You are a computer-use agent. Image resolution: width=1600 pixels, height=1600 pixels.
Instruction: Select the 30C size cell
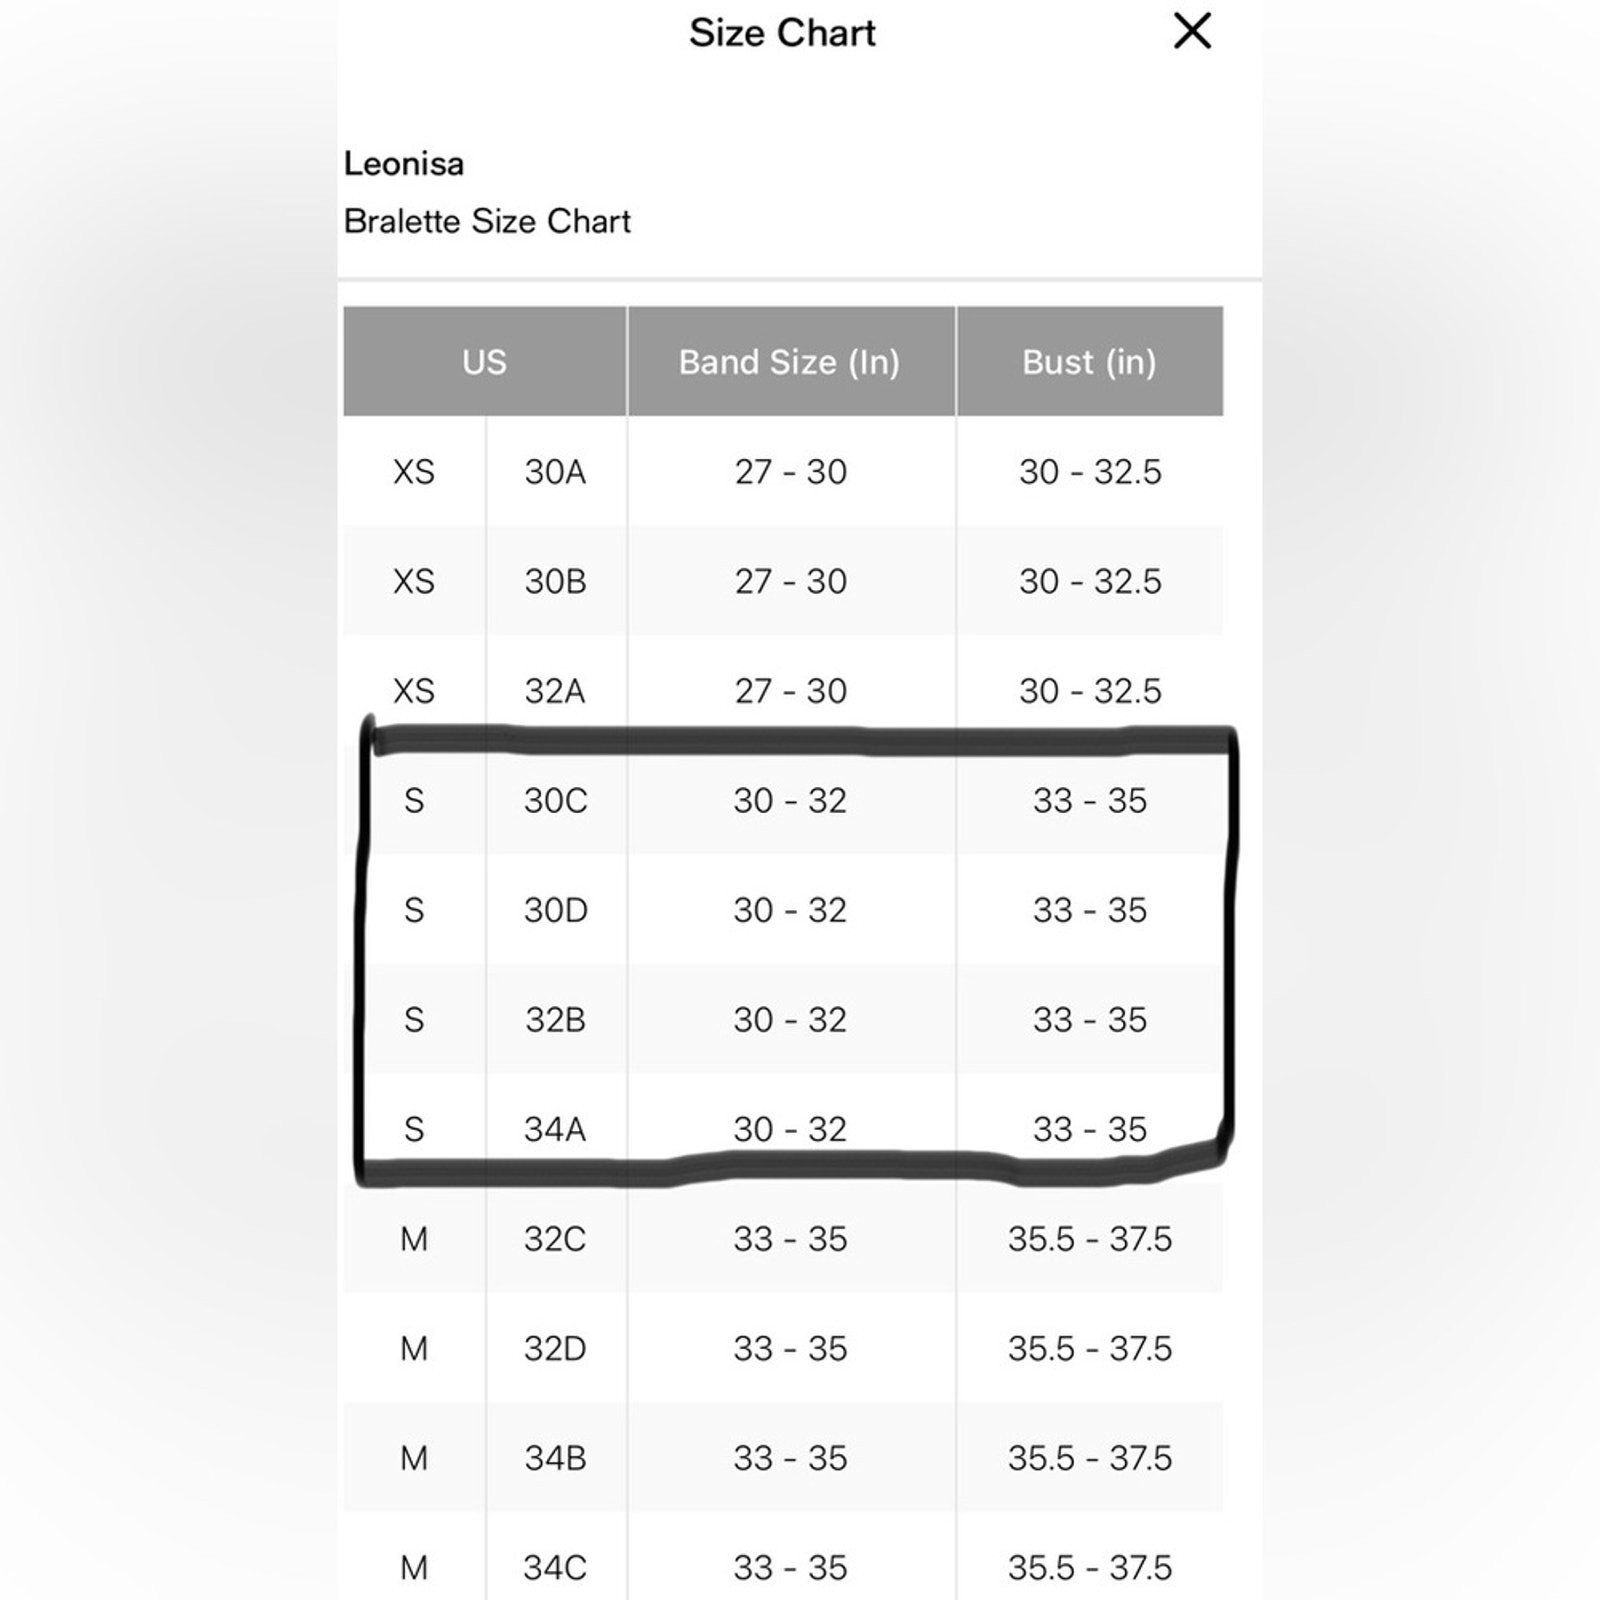pyautogui.click(x=555, y=801)
